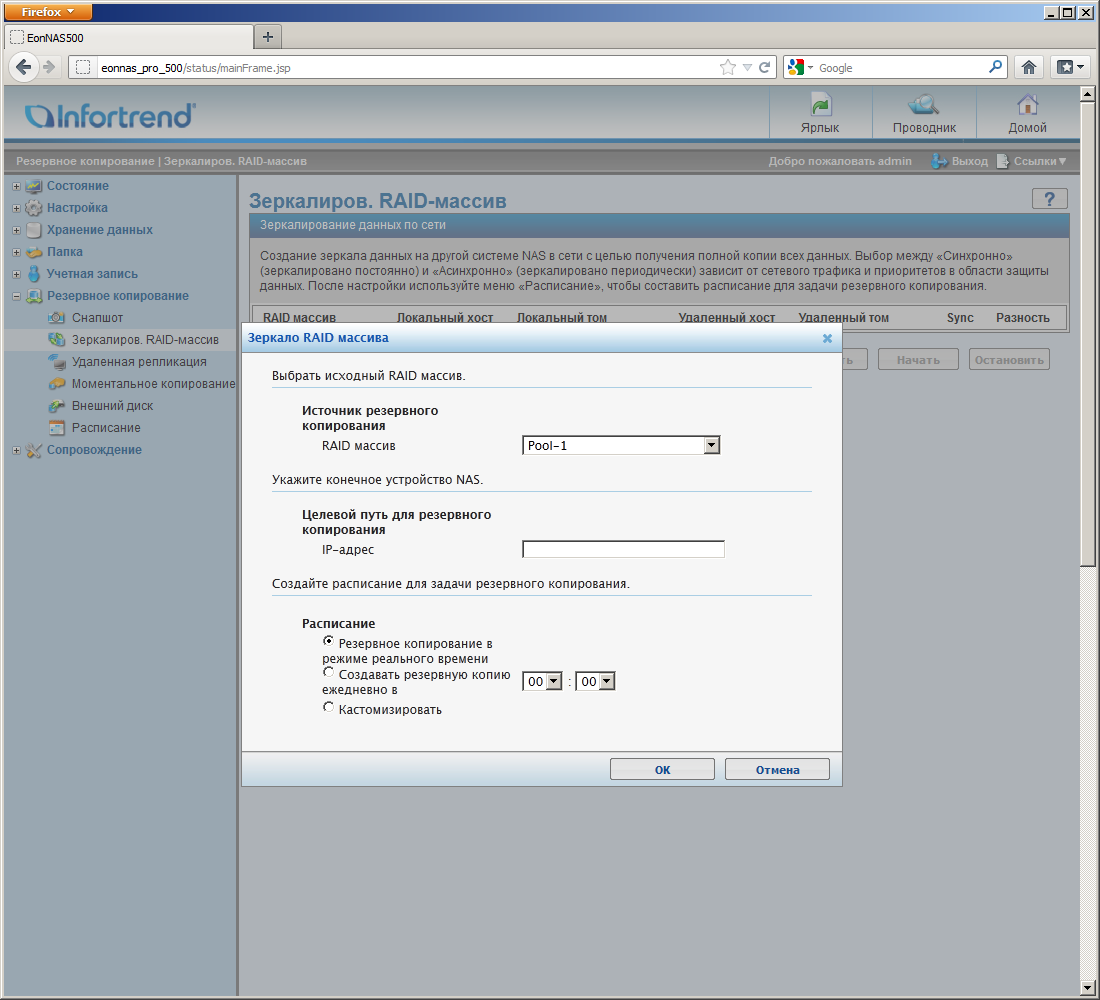1100x1000 pixels.
Task: Open Снапшот in sidebar
Action: pyautogui.click(x=97, y=318)
